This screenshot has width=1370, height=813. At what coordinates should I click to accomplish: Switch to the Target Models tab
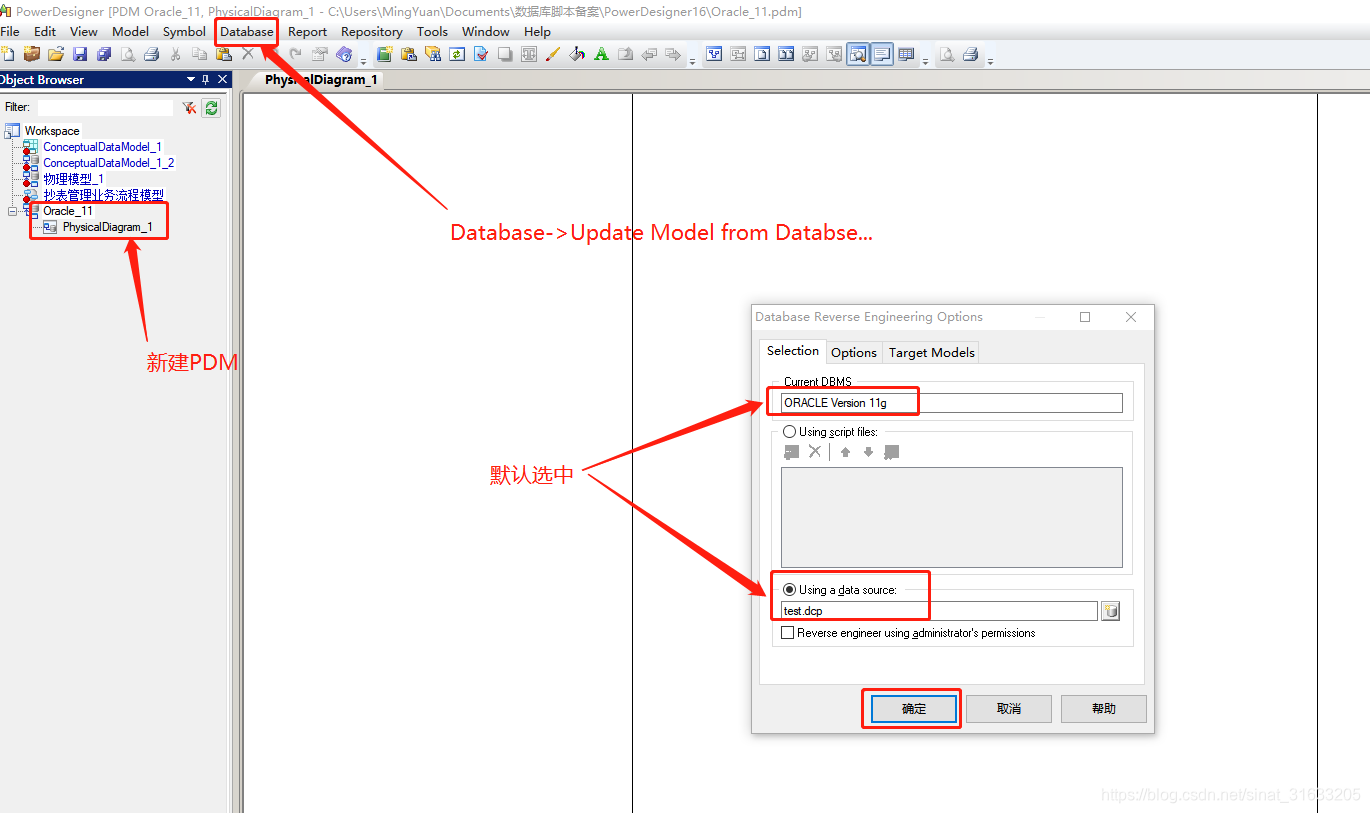[x=932, y=352]
